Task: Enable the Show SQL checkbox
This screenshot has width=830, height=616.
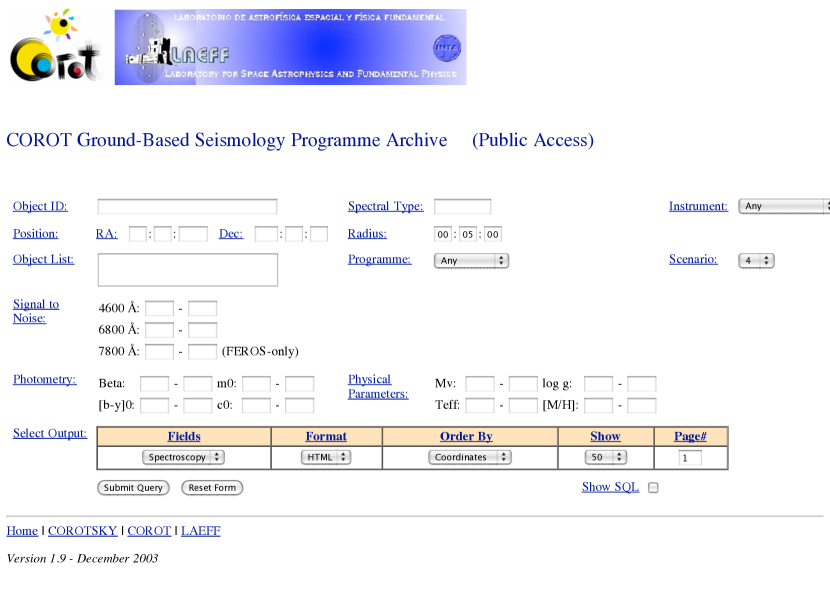Action: (653, 488)
